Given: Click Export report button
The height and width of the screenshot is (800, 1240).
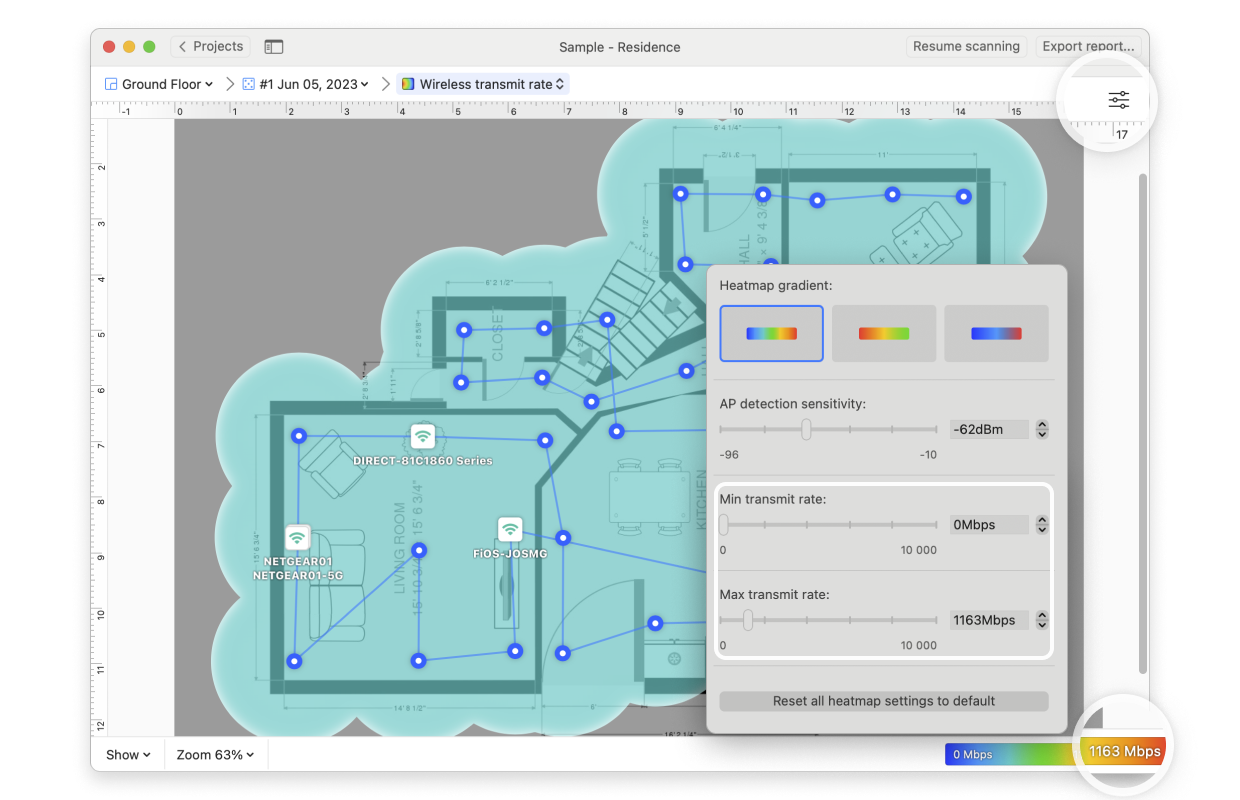Looking at the screenshot, I should [x=1088, y=47].
